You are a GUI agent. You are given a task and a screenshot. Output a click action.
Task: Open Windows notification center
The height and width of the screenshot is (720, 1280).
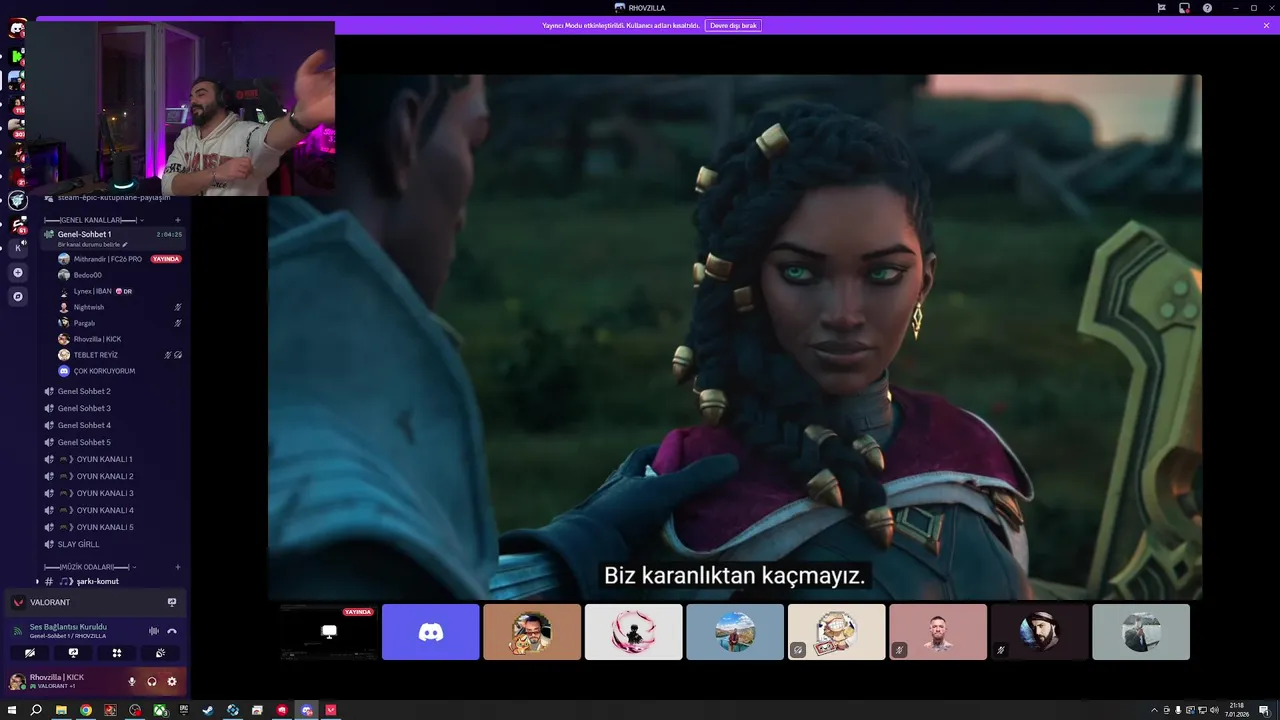click(1264, 710)
